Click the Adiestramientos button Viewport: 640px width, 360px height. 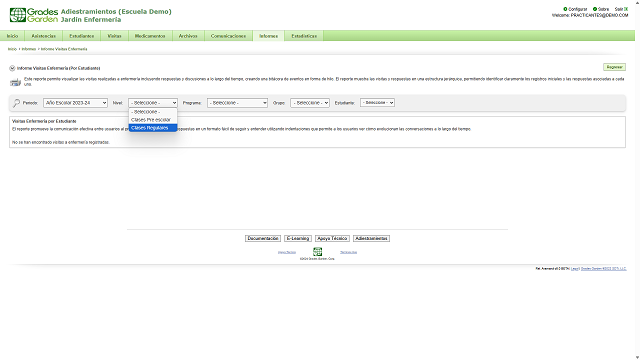point(371,238)
